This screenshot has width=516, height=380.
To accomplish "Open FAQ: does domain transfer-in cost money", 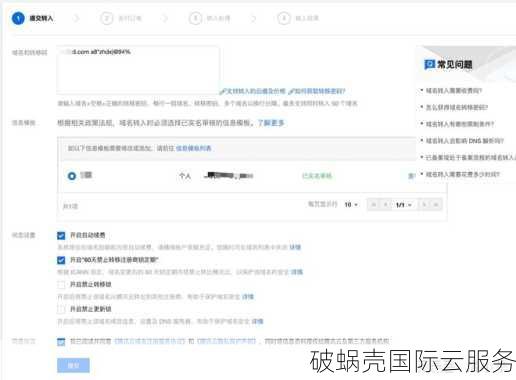I will [454, 91].
